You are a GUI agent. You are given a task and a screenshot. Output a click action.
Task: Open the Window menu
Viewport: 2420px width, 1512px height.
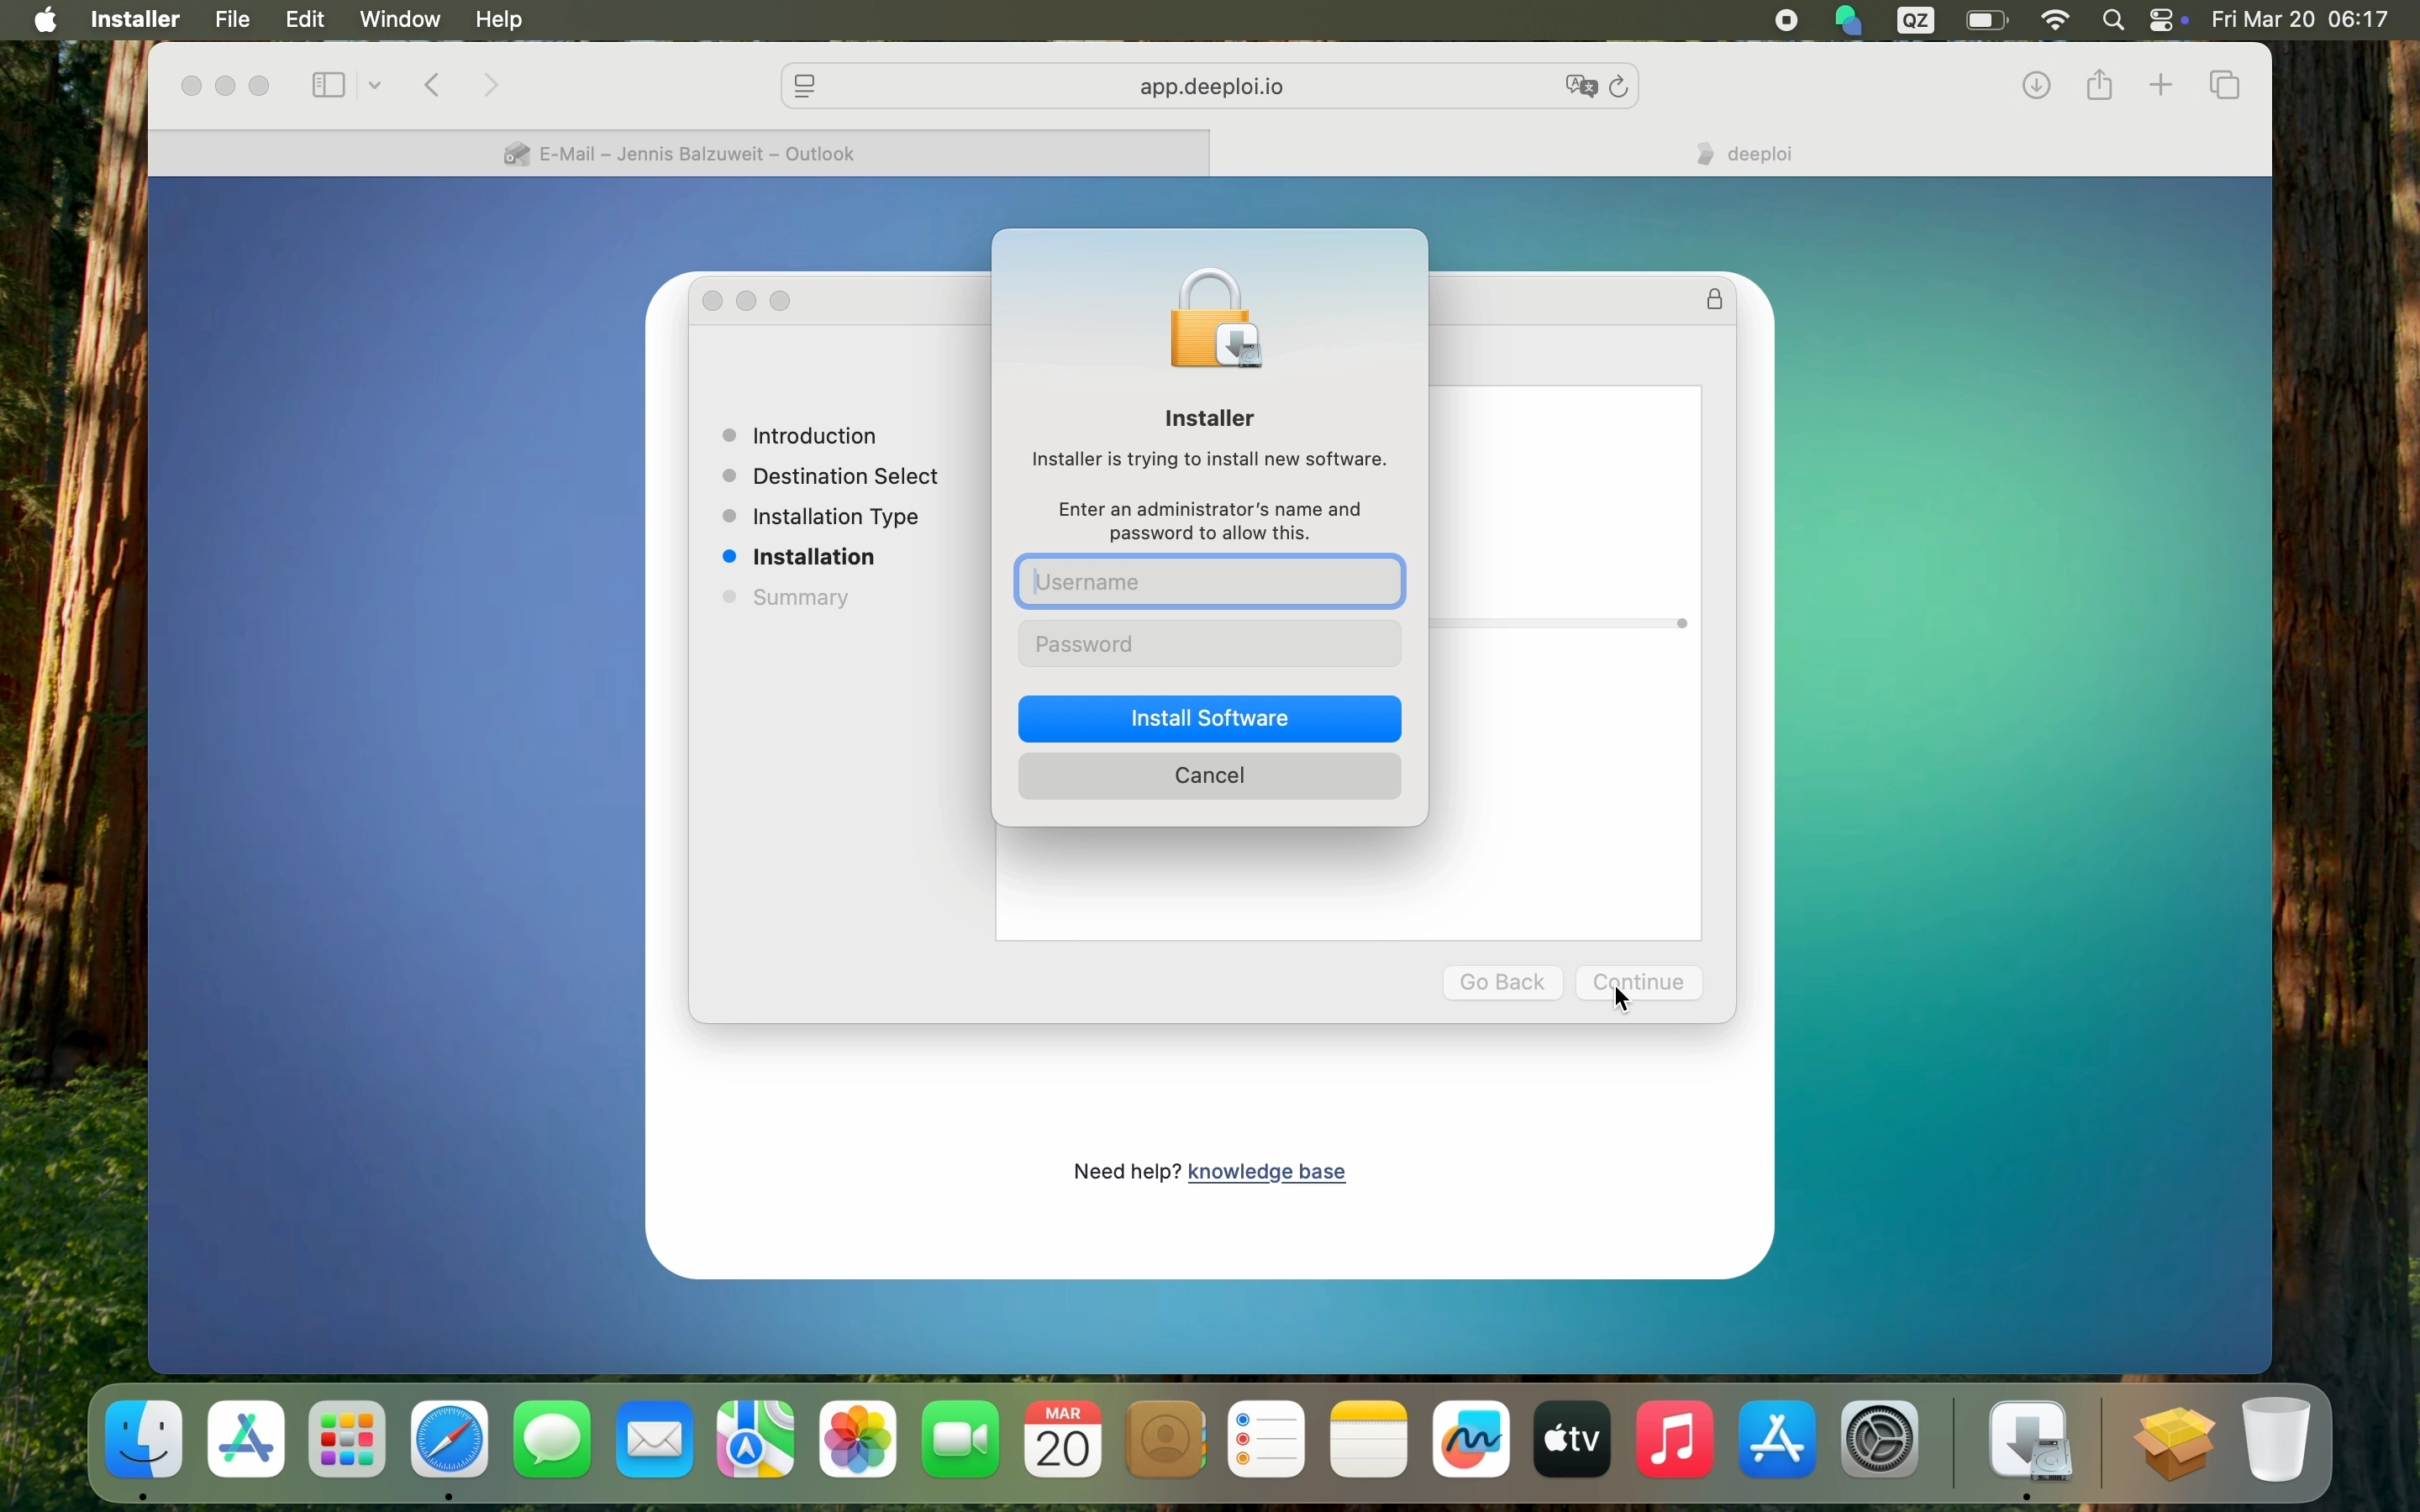[x=399, y=19]
